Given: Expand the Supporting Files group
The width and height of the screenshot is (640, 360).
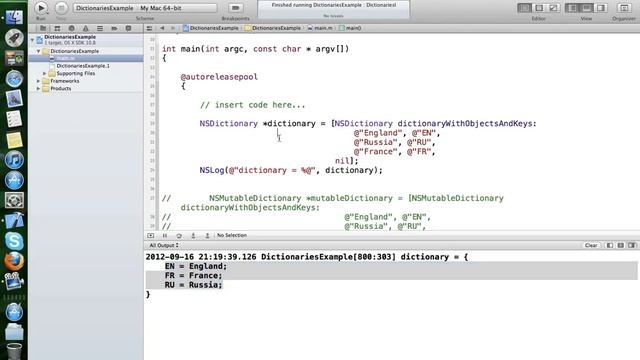Looking at the screenshot, I should pyautogui.click(x=44, y=73).
